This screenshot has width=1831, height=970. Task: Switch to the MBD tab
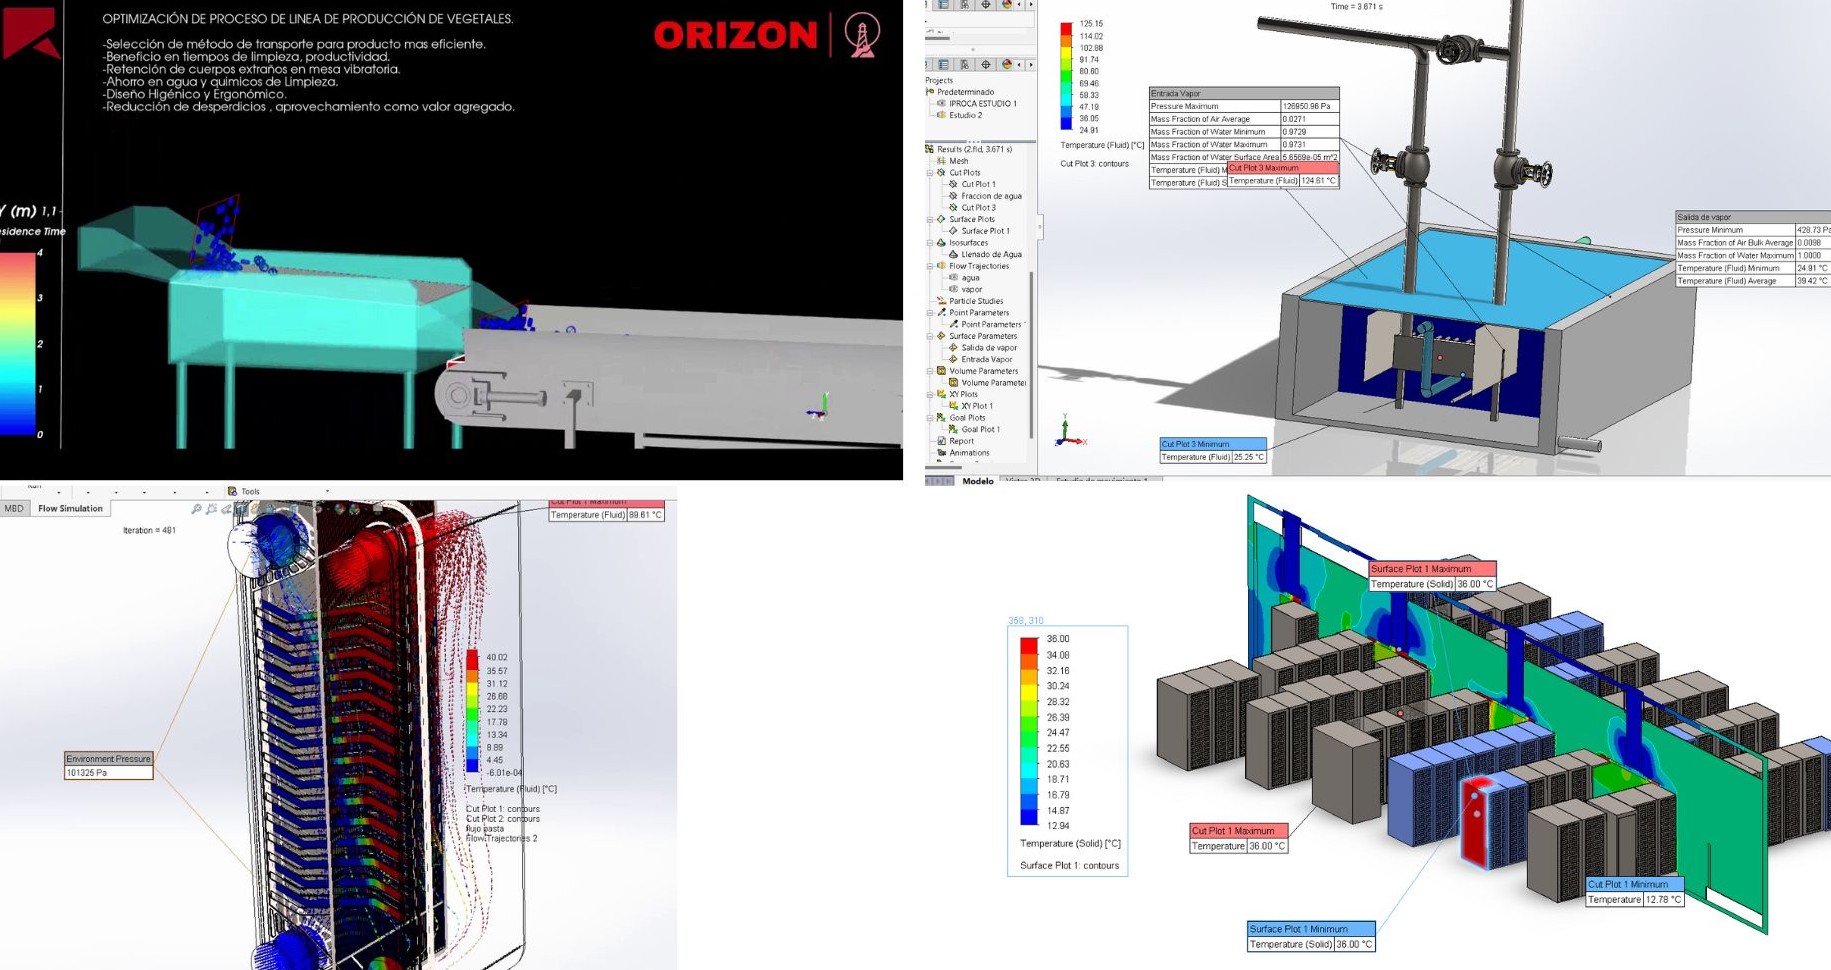[x=14, y=509]
